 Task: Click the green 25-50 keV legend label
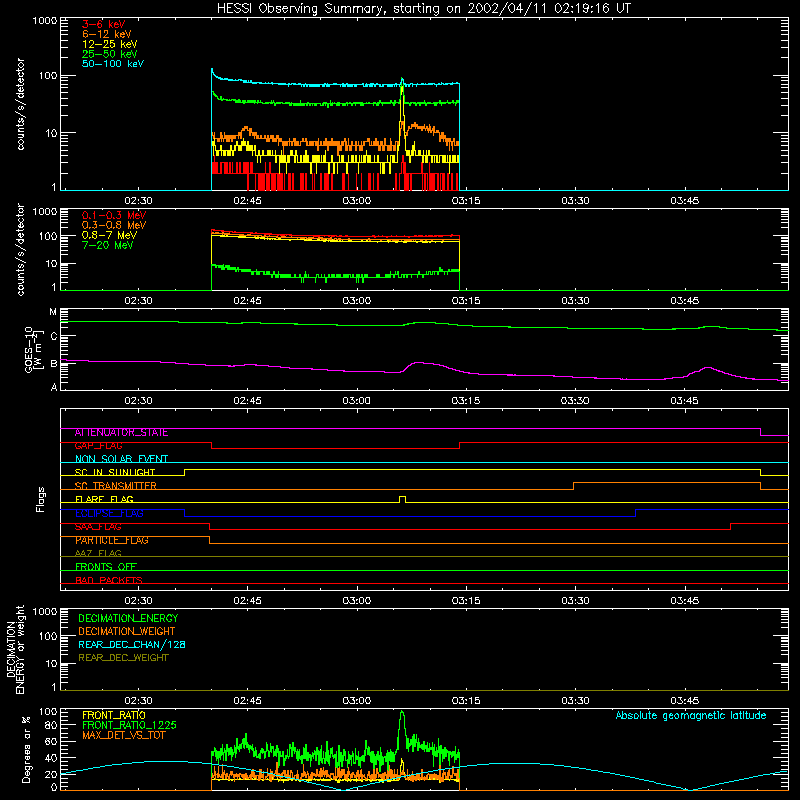pyautogui.click(x=110, y=54)
